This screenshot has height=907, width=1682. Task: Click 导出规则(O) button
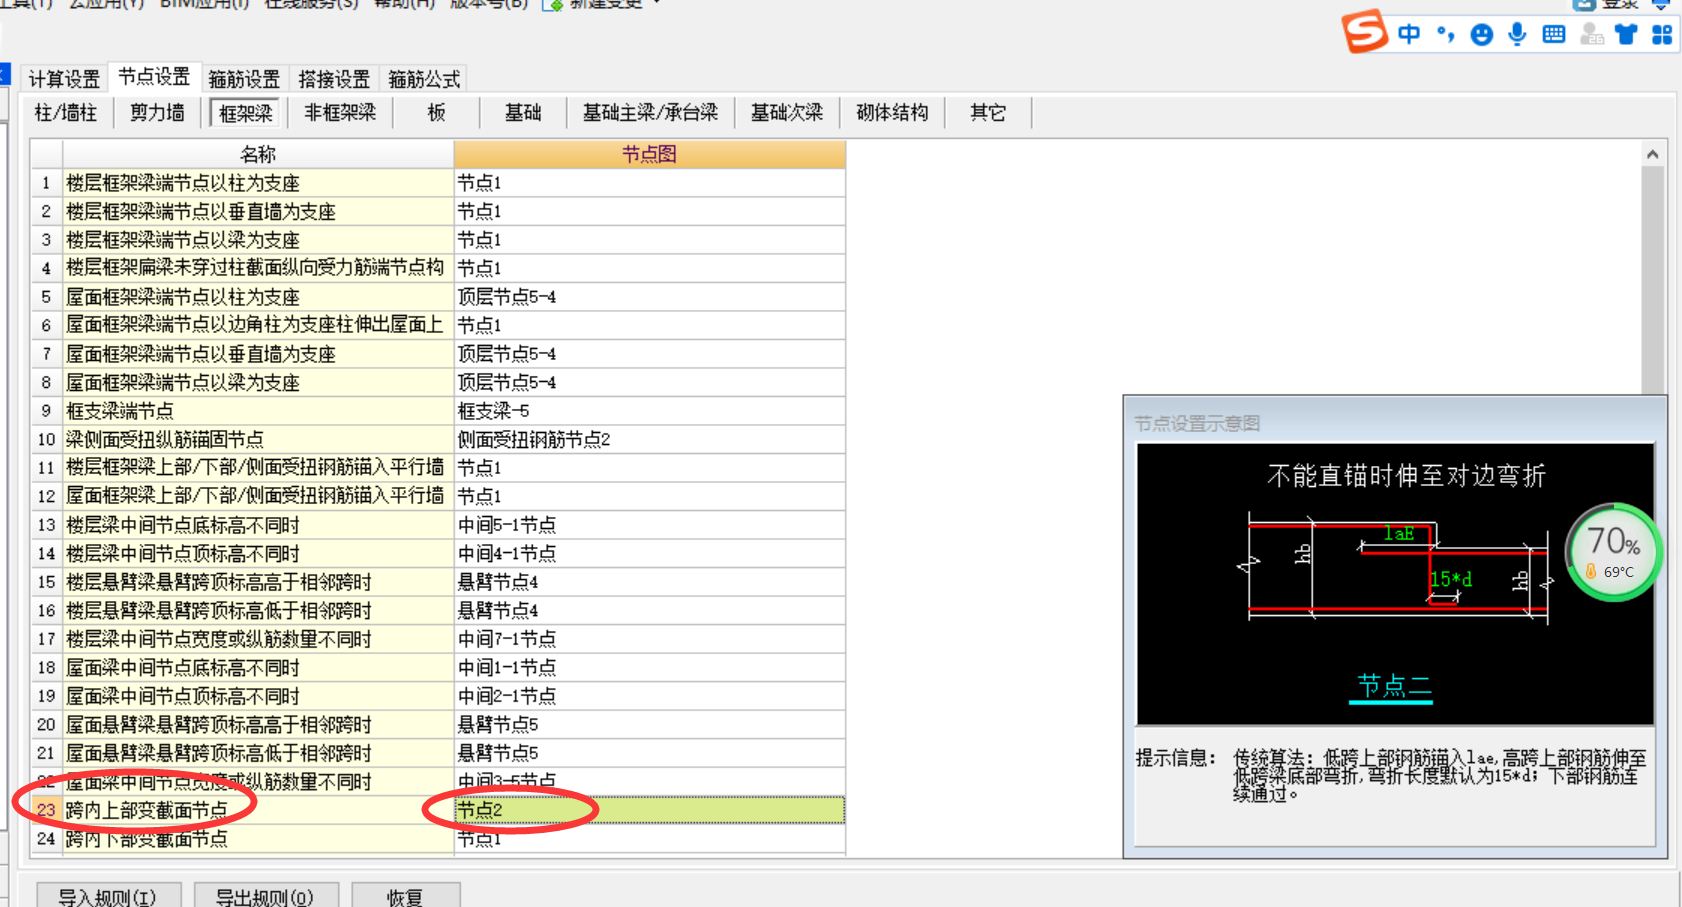[265, 896]
